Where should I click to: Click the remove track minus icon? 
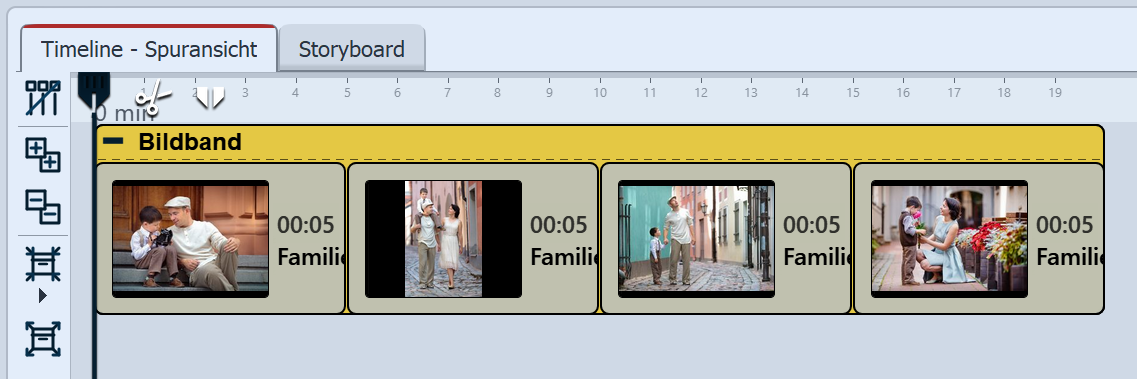tap(43, 207)
